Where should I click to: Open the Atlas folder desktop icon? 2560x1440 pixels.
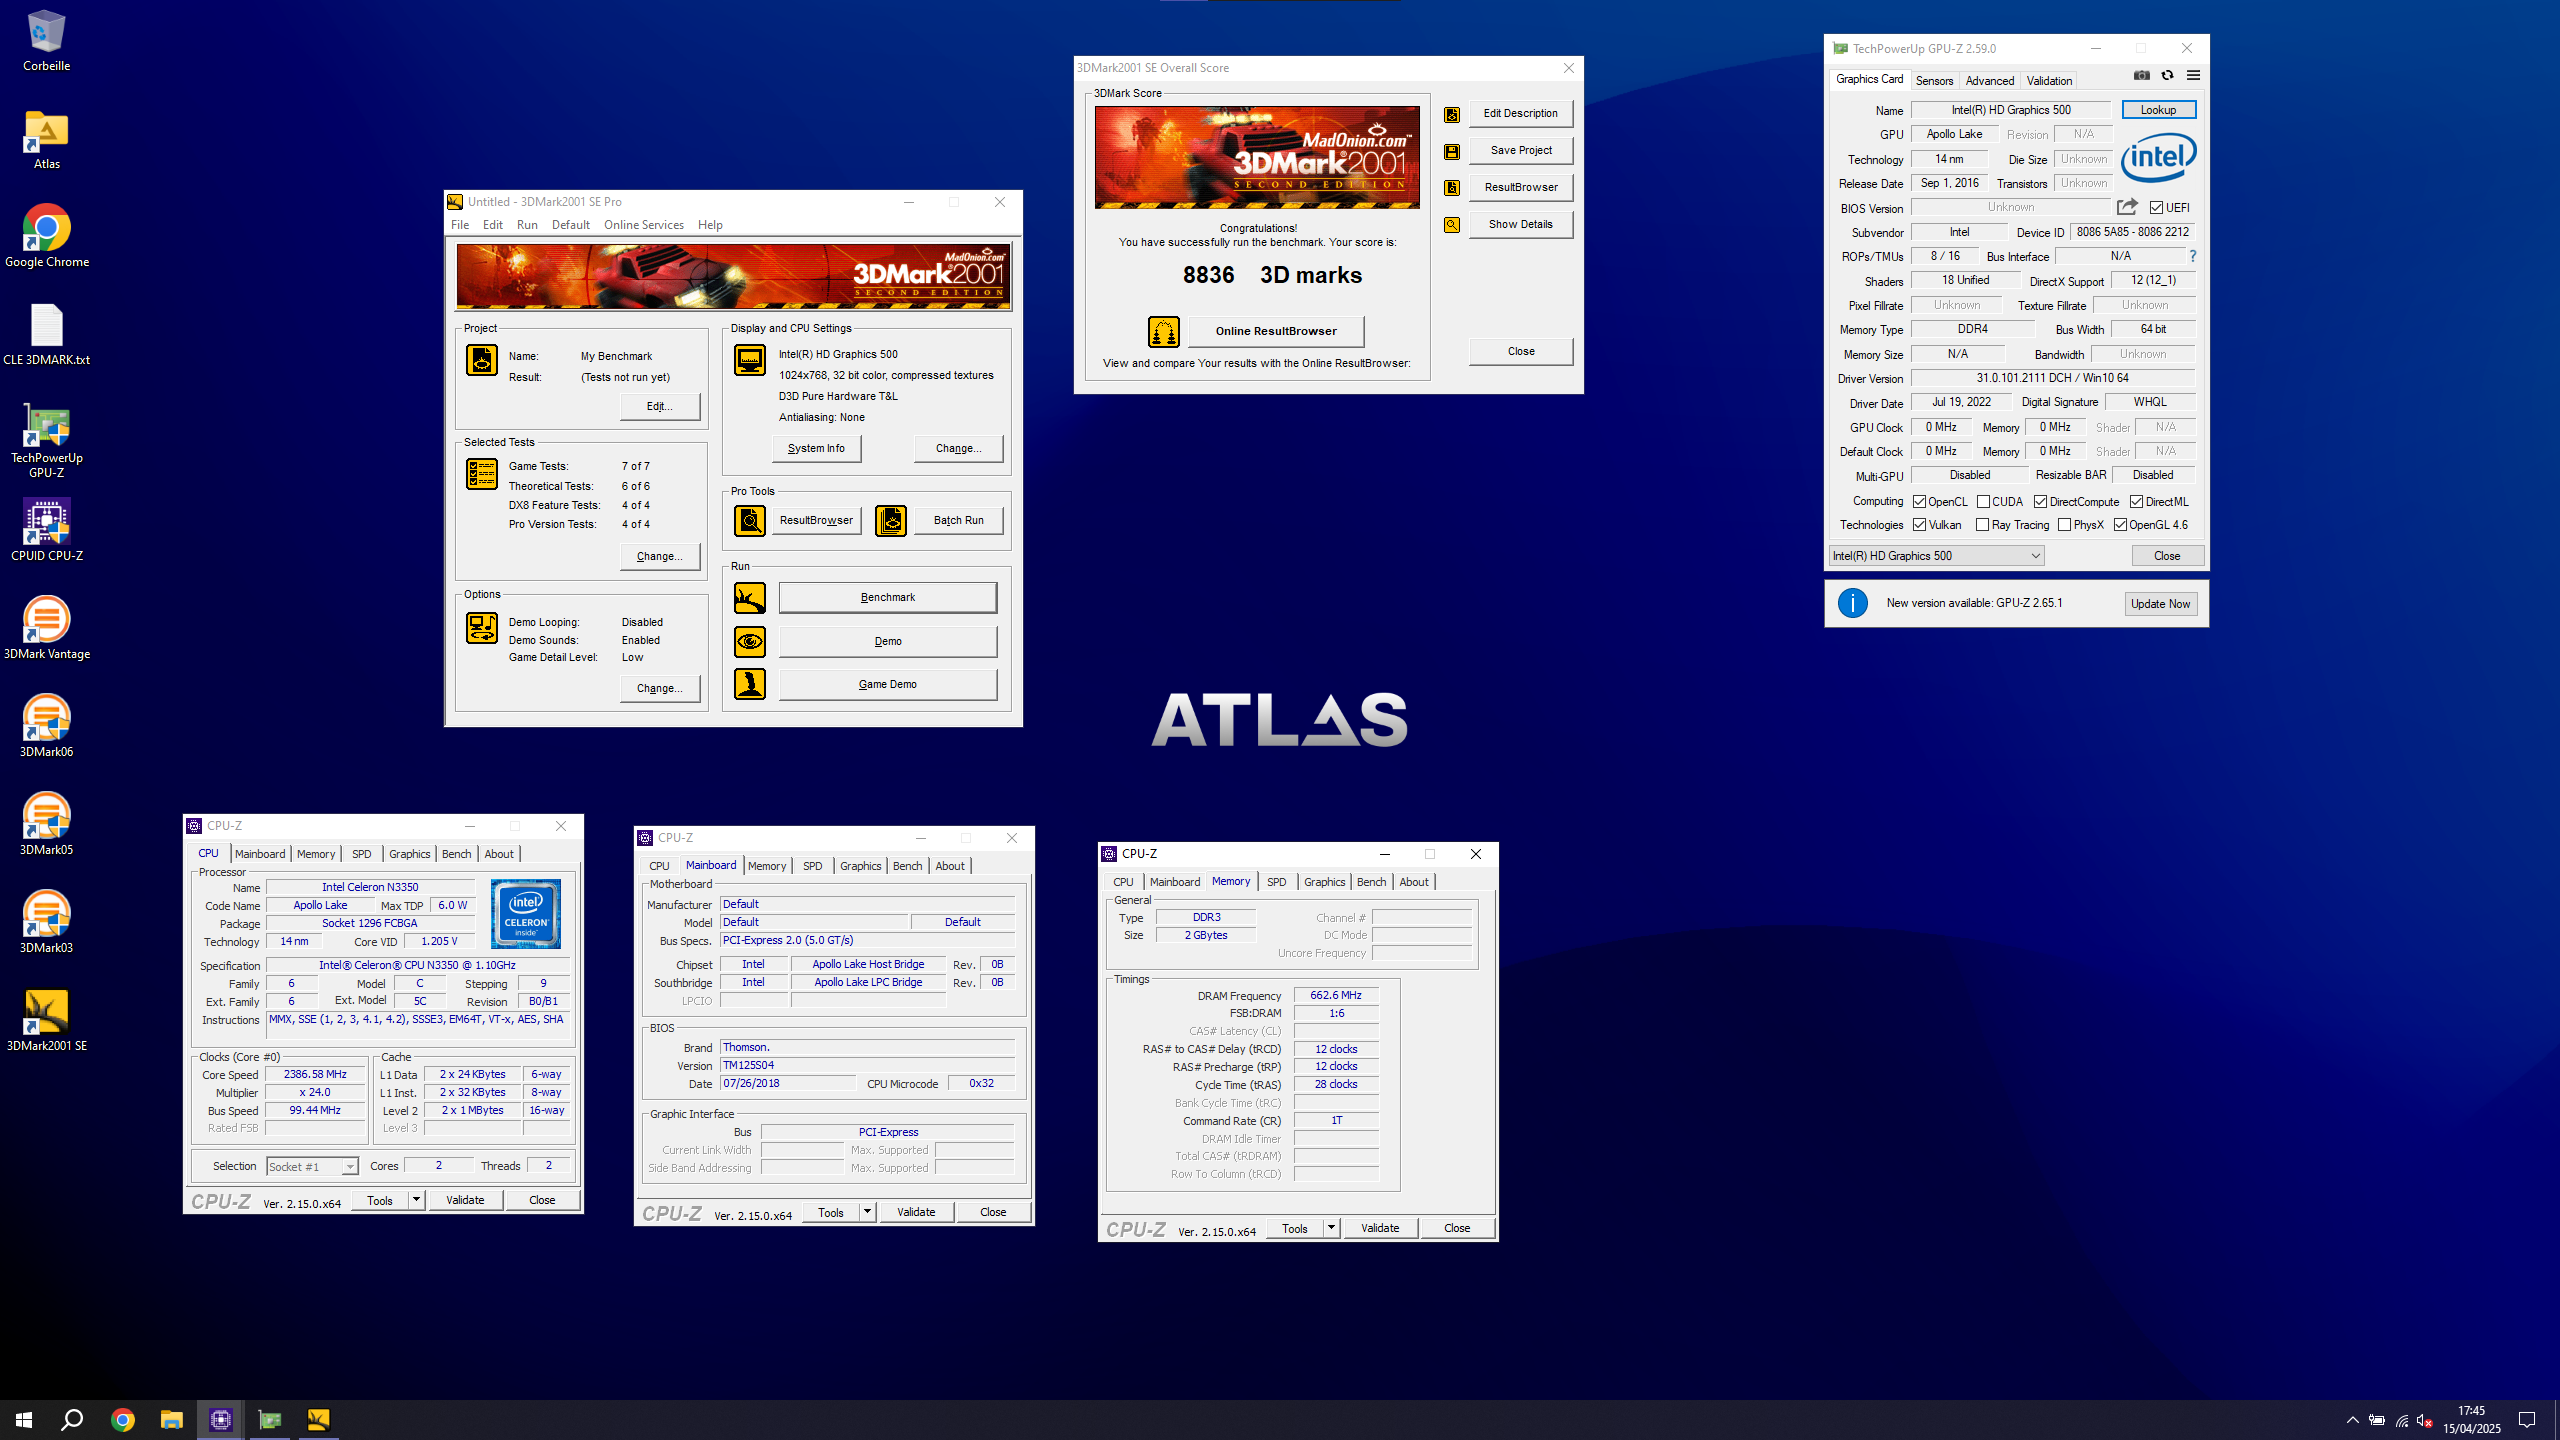point(46,139)
